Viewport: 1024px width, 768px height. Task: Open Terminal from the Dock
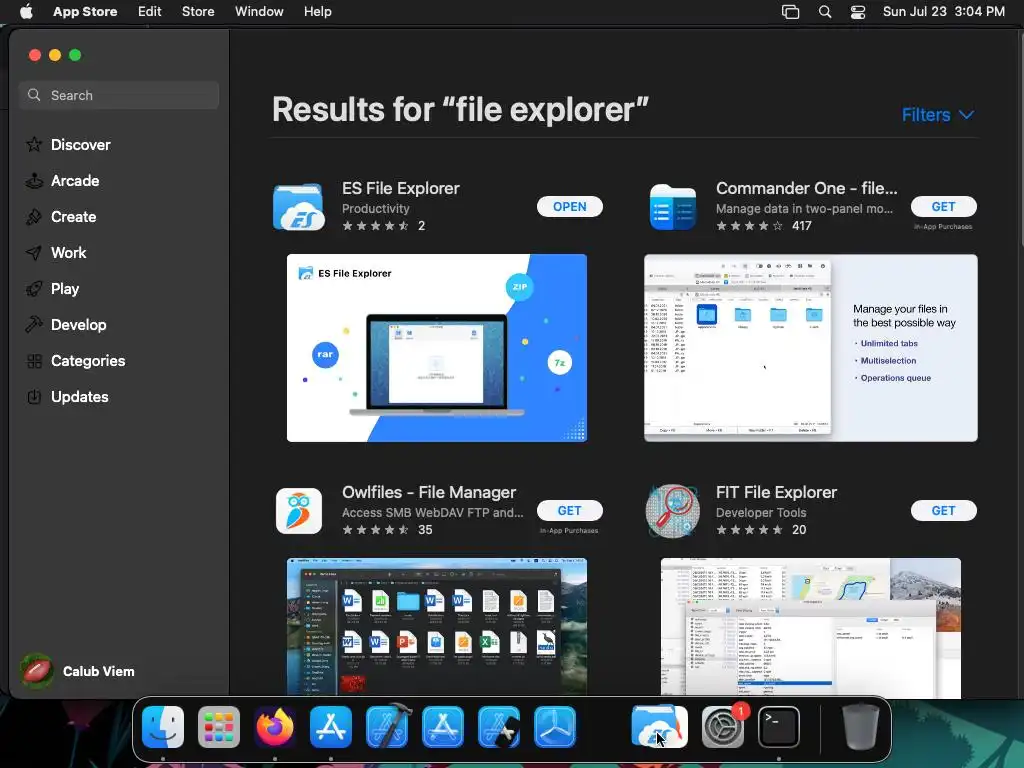tap(779, 727)
